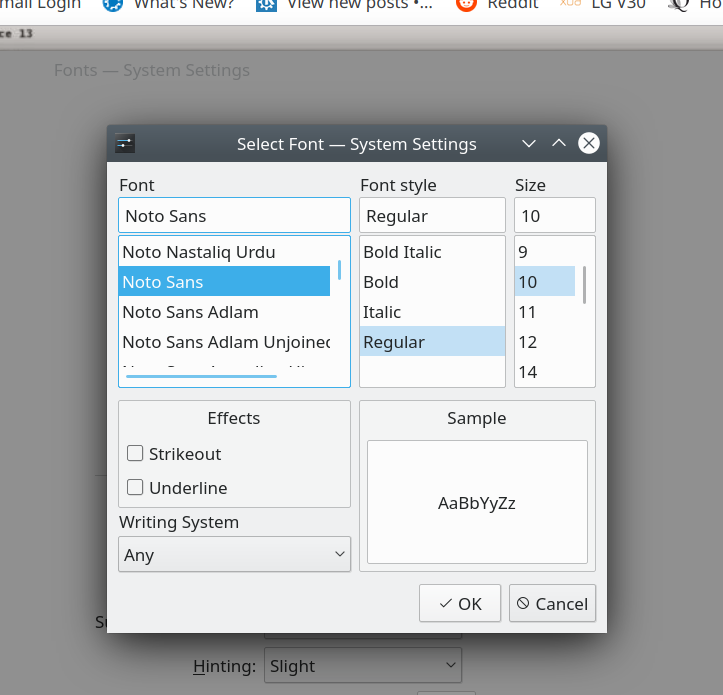Close the Select Font dialog
The image size is (723, 695).
589,144
